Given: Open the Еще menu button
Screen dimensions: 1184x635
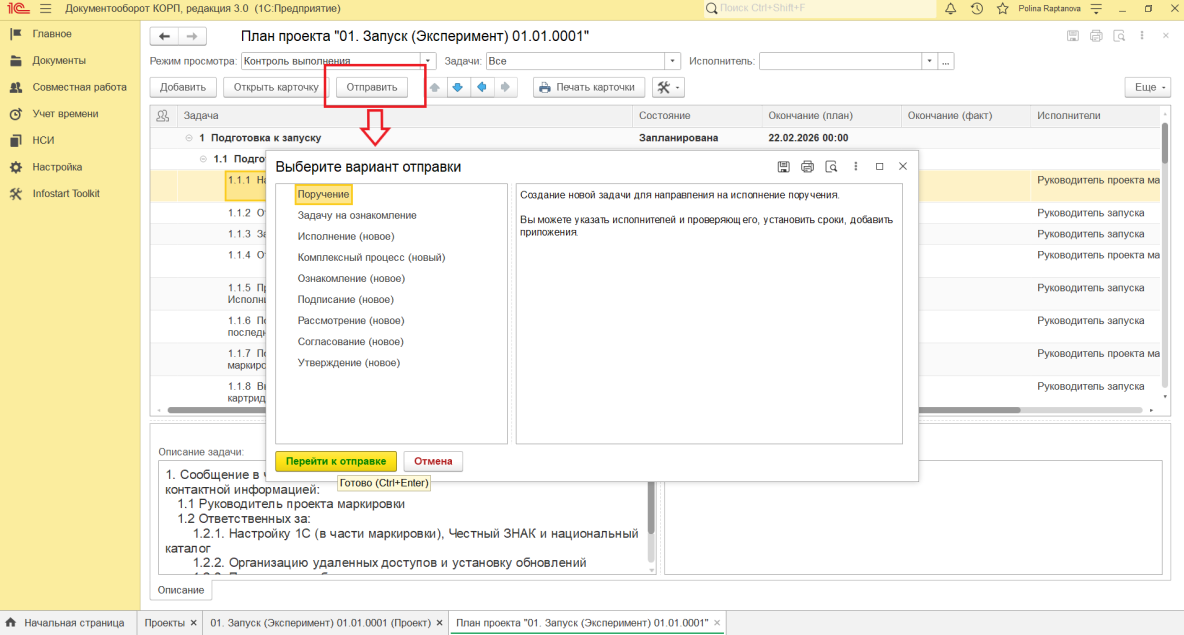Looking at the screenshot, I should click(1150, 87).
